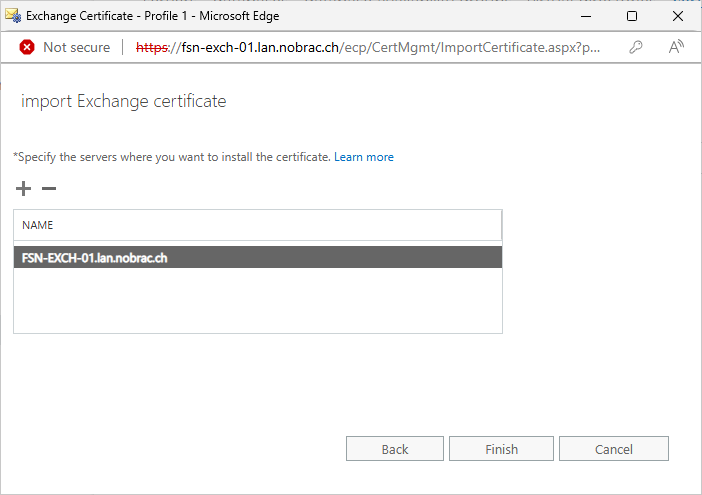Start the Read aloud icon
Image resolution: width=702 pixels, height=495 pixels.
pos(676,47)
